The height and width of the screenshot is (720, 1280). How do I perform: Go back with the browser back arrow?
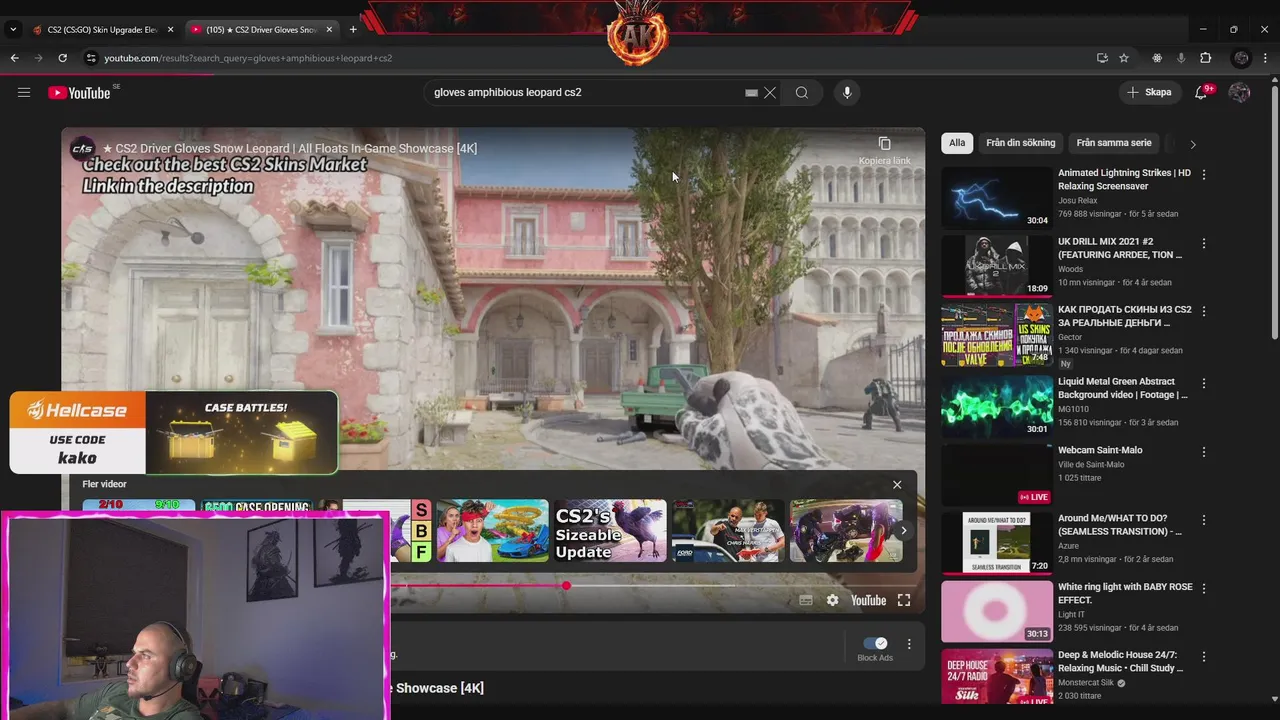coord(14,58)
